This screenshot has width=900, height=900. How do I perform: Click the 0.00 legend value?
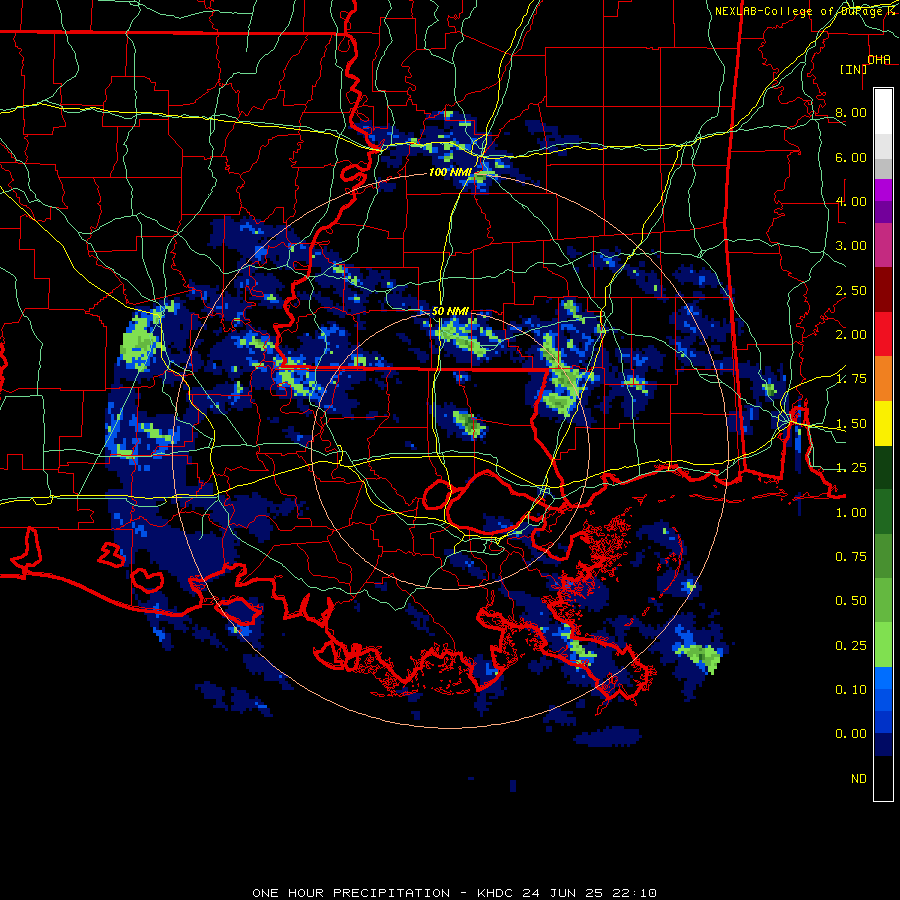(851, 734)
